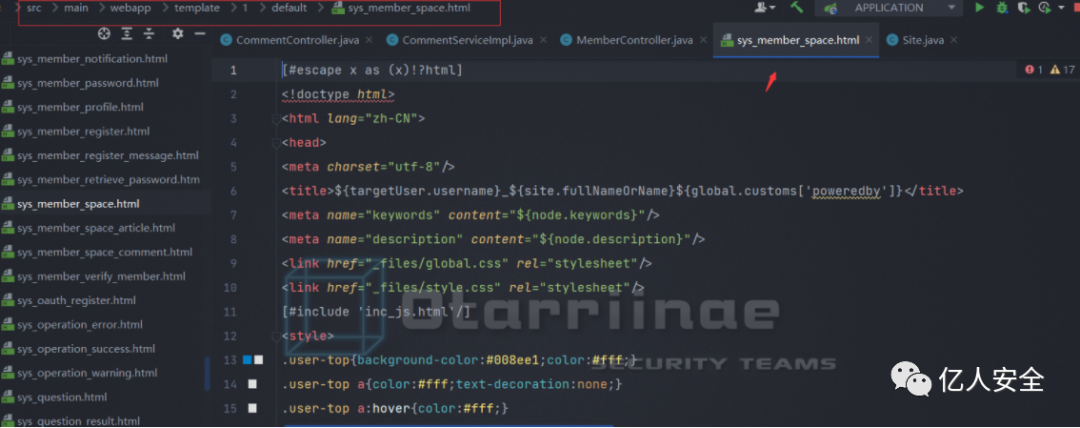
Task: Switch to CommentController.java tab
Action: point(297,40)
